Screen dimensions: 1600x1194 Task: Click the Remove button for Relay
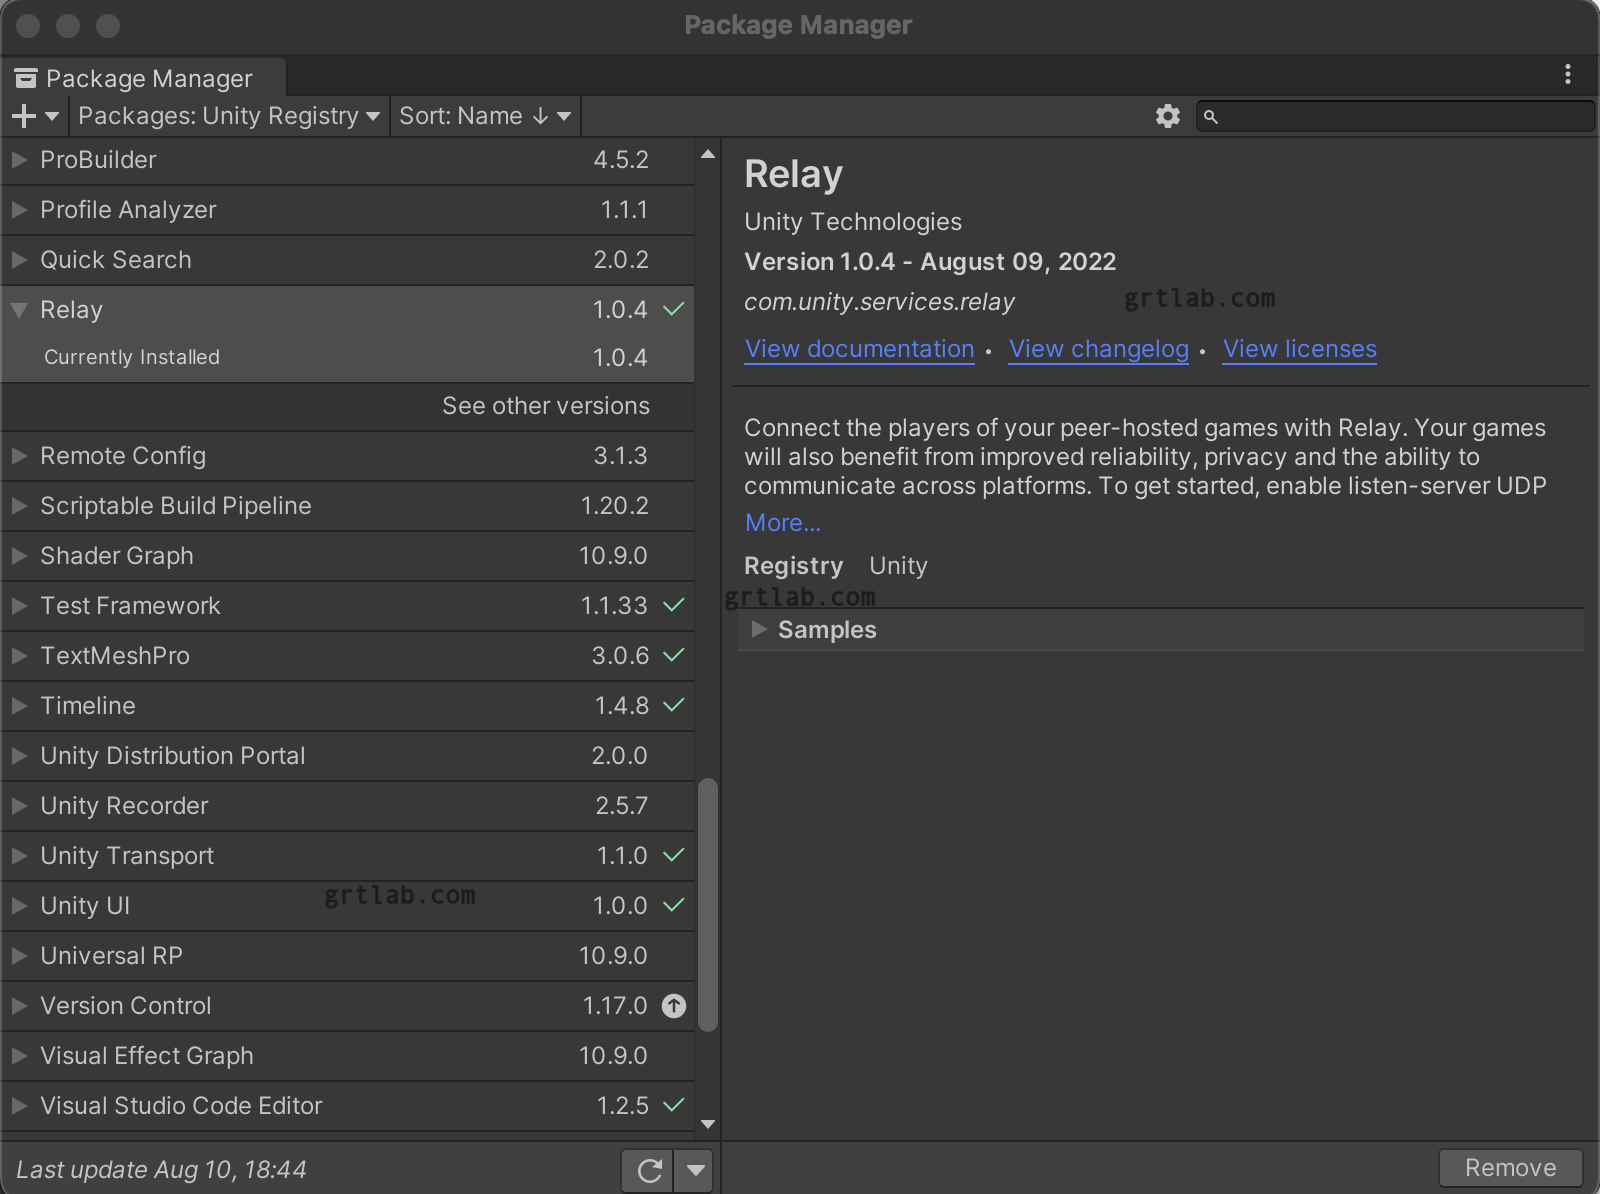point(1510,1167)
